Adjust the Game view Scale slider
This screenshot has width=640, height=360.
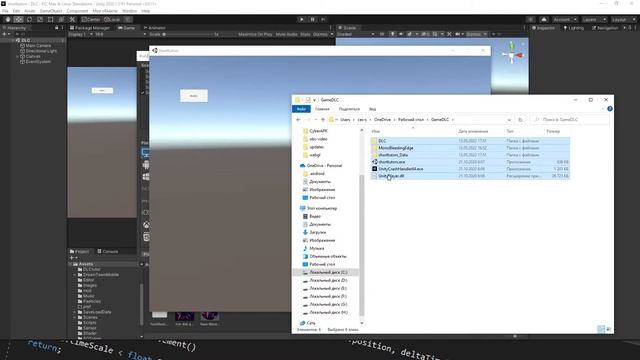click(x=188, y=34)
